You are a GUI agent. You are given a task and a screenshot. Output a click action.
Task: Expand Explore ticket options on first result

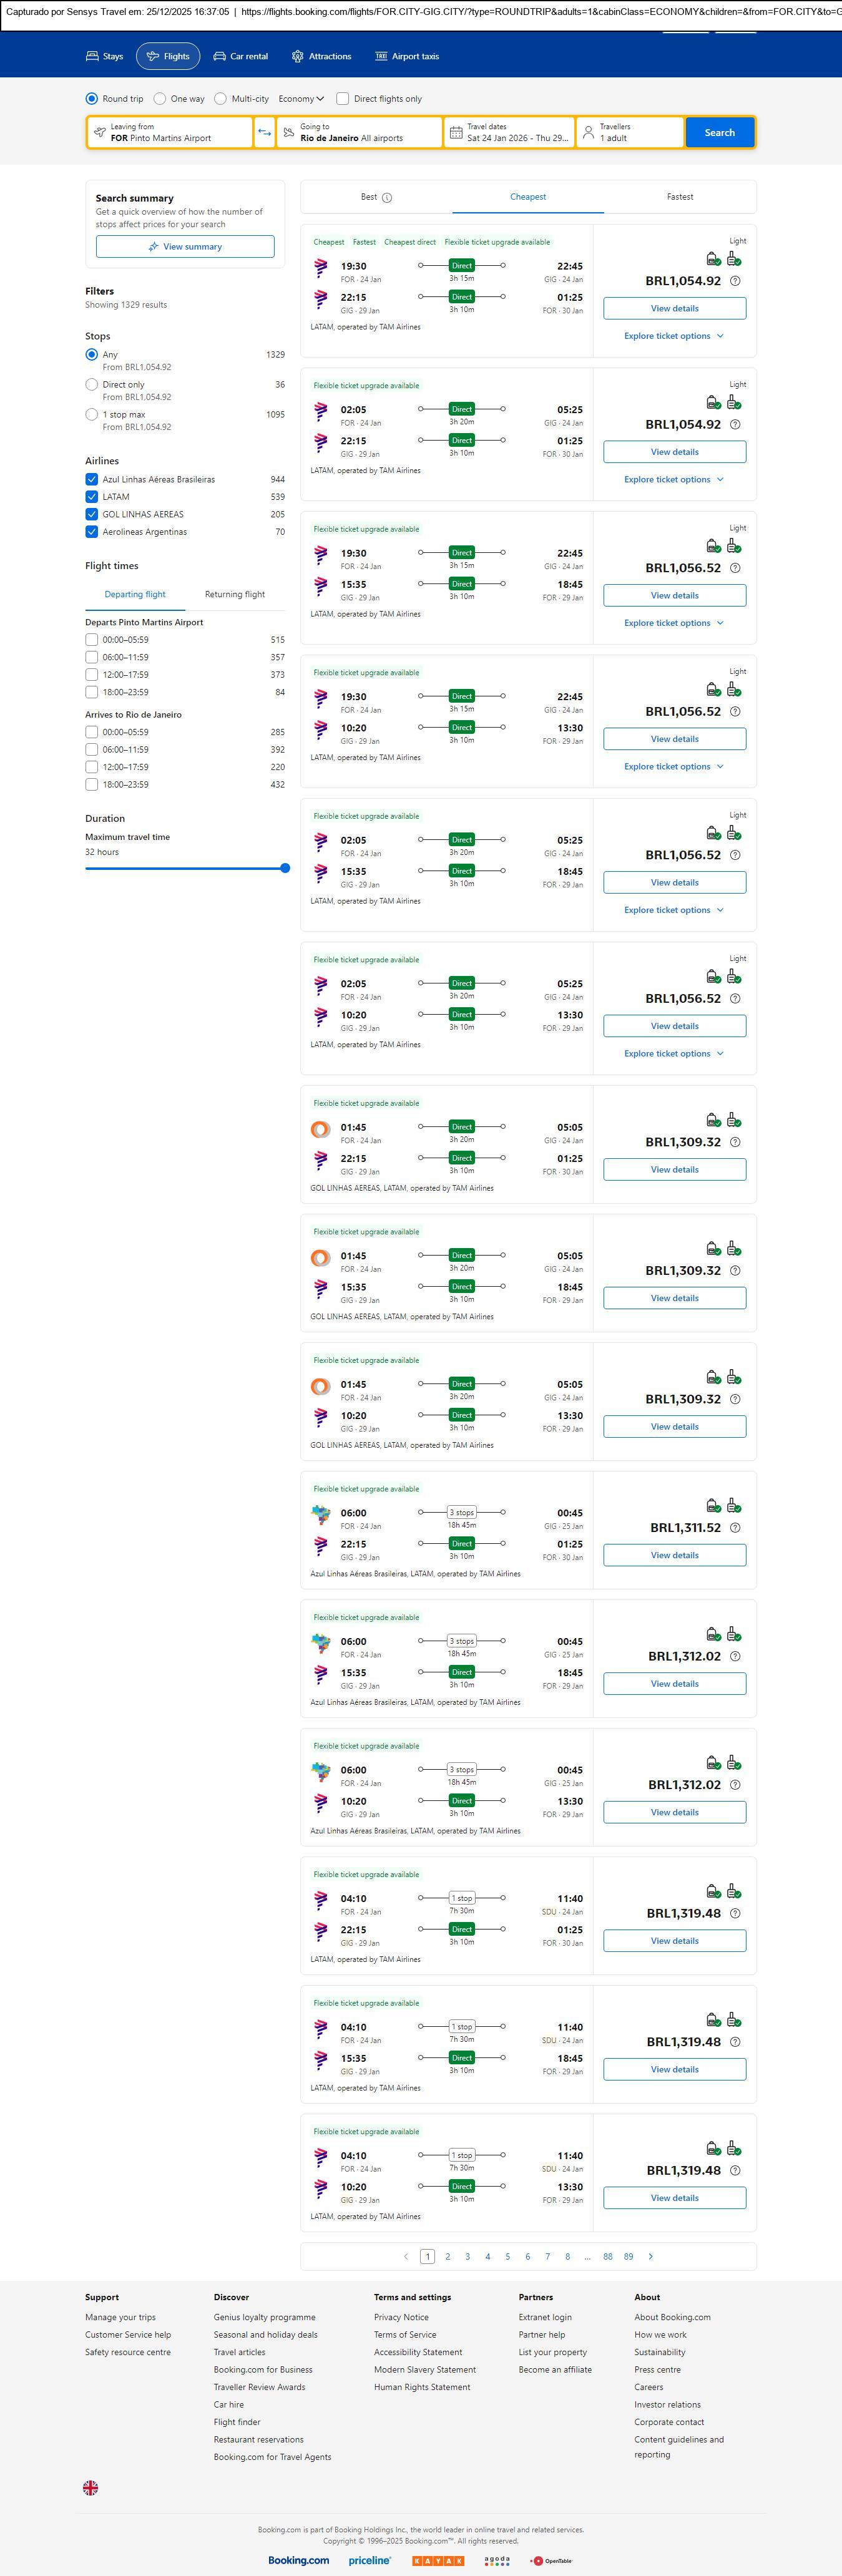[x=674, y=336]
